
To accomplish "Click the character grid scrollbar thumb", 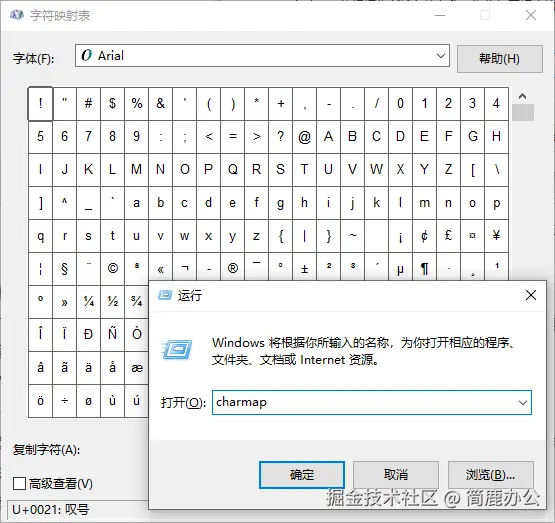I will pyautogui.click(x=523, y=113).
